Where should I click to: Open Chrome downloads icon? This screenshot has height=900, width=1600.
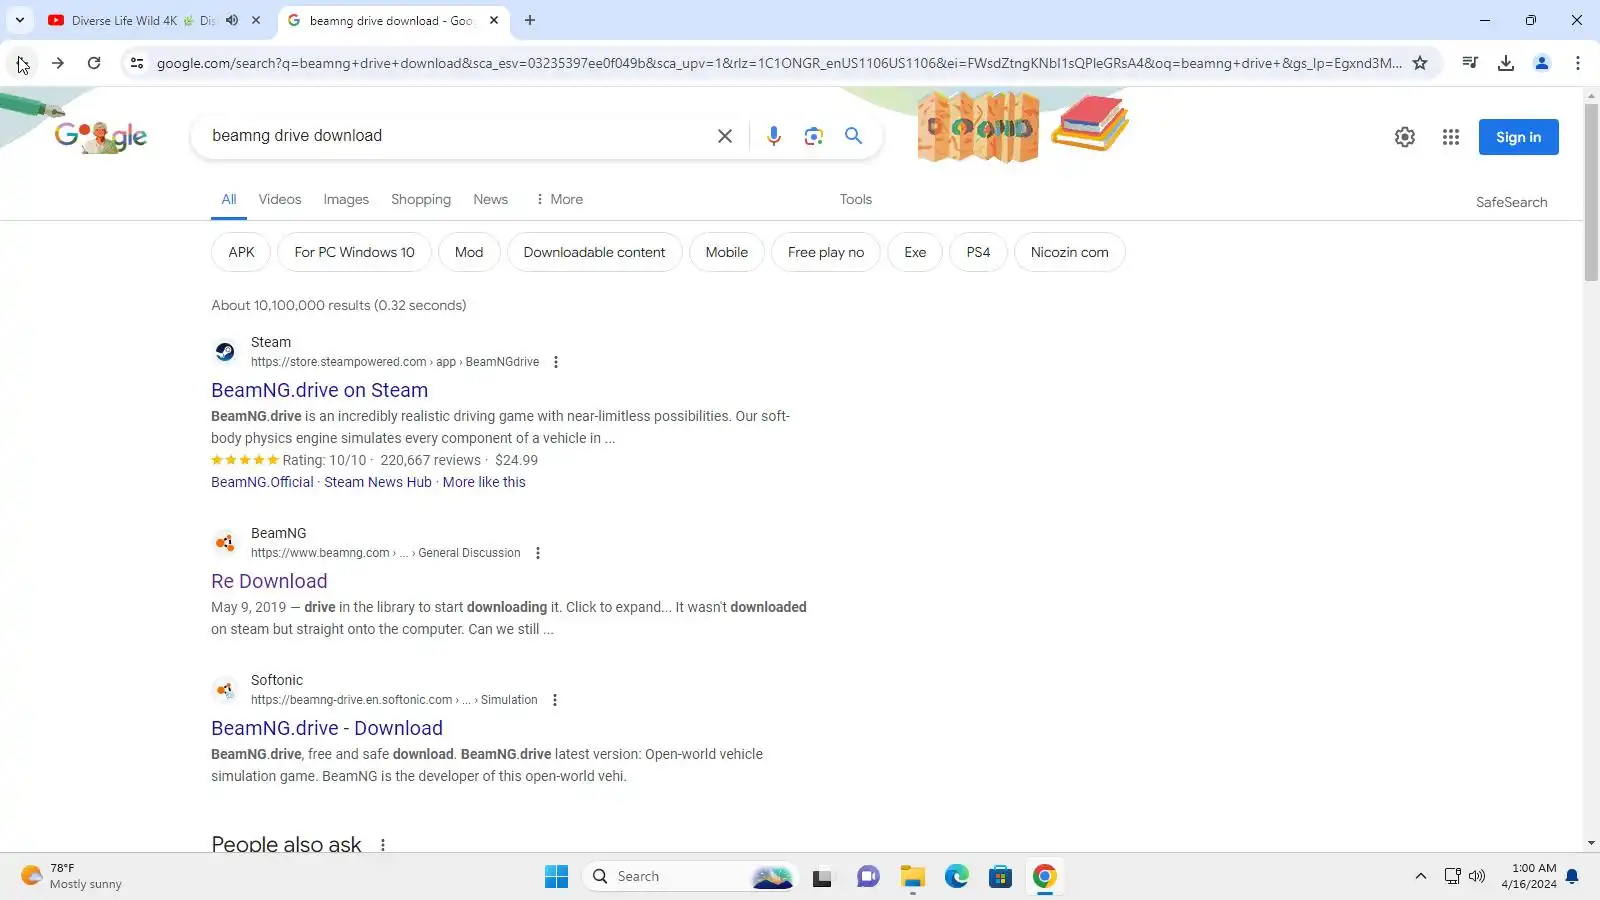tap(1506, 63)
